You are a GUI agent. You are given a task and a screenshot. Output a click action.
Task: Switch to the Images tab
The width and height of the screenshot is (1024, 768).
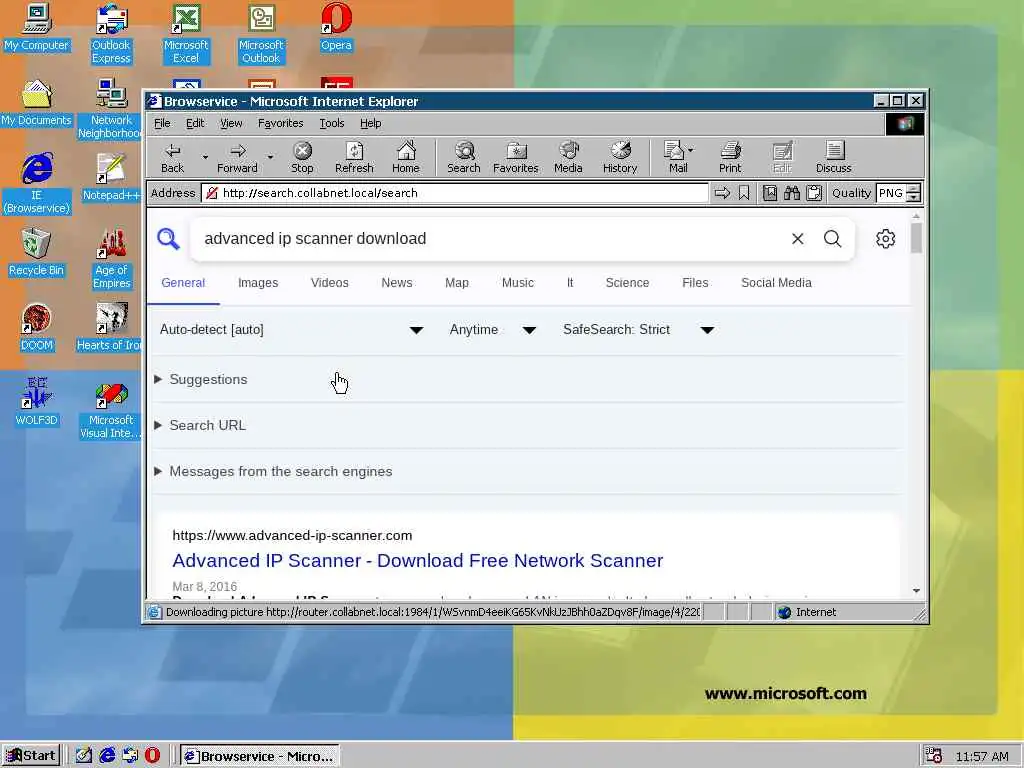click(258, 283)
